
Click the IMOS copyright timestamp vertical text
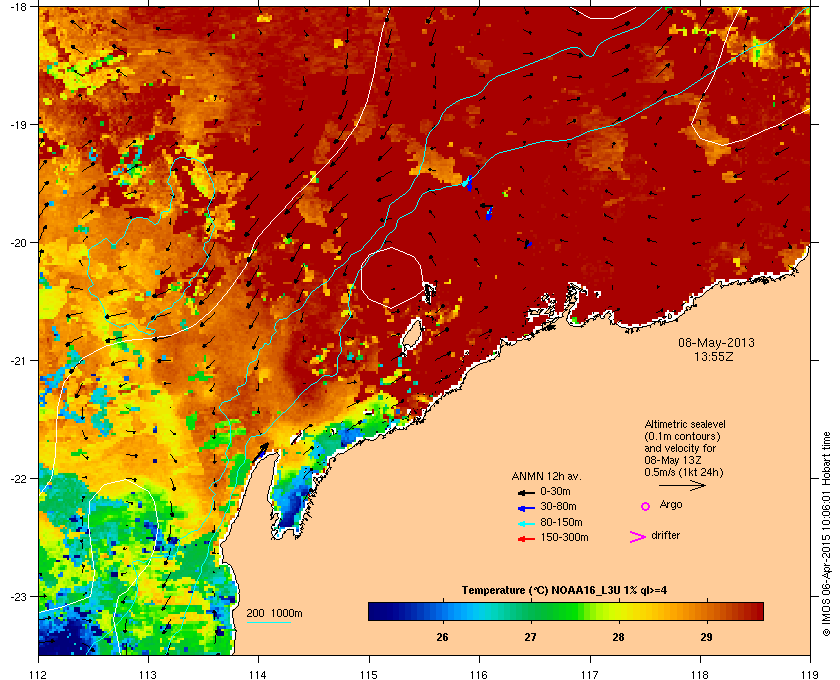tap(826, 535)
